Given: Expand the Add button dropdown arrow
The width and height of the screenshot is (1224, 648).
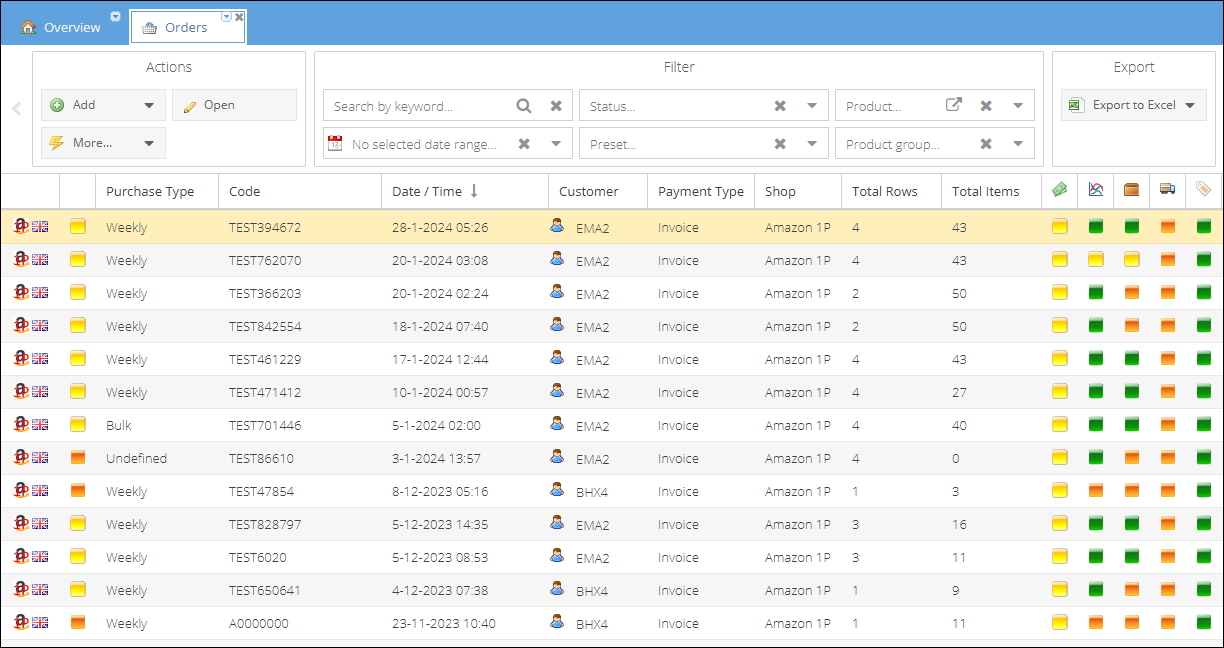Looking at the screenshot, I should (x=149, y=105).
